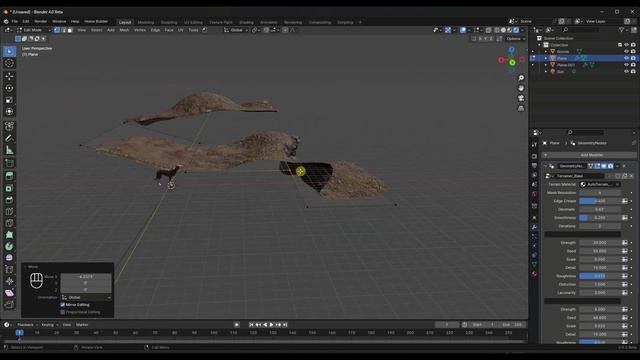The width and height of the screenshot is (640, 360).
Task: Expand the Sun object in outliner
Action: coord(546,71)
